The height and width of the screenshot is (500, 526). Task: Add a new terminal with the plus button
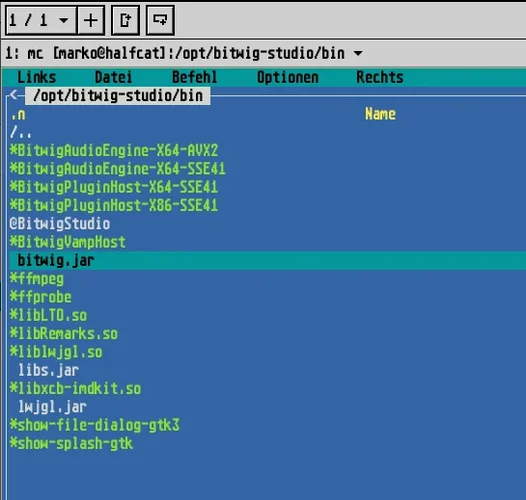(91, 20)
